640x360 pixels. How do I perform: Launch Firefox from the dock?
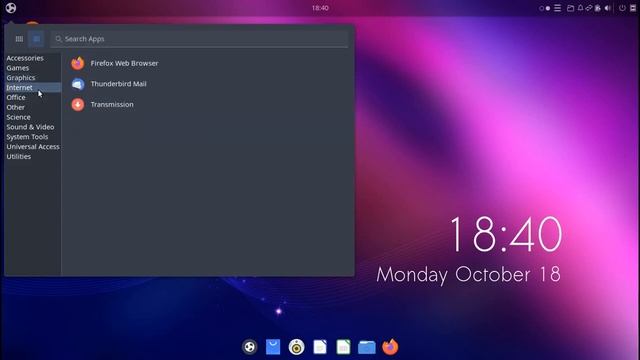(390, 347)
